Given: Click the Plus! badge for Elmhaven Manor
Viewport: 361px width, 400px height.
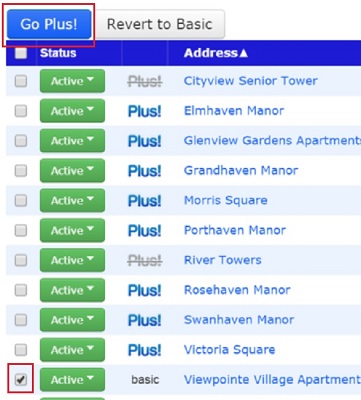Looking at the screenshot, I should [145, 111].
